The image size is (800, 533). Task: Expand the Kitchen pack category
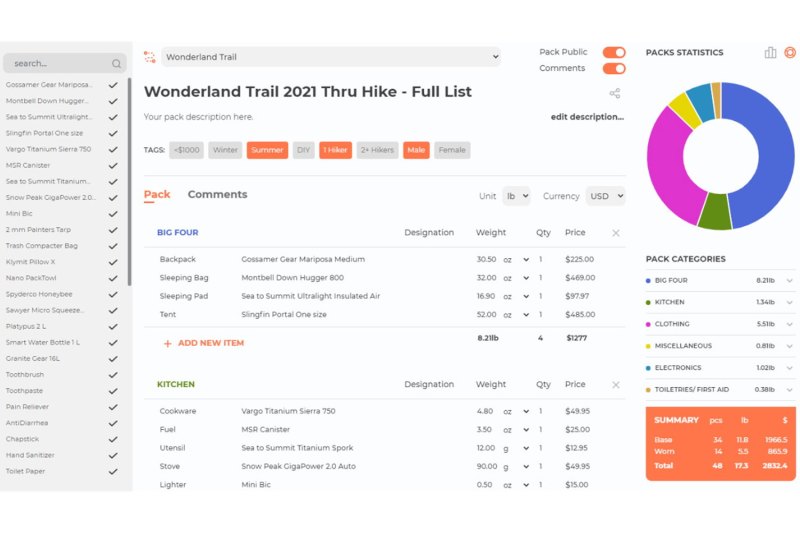click(789, 302)
